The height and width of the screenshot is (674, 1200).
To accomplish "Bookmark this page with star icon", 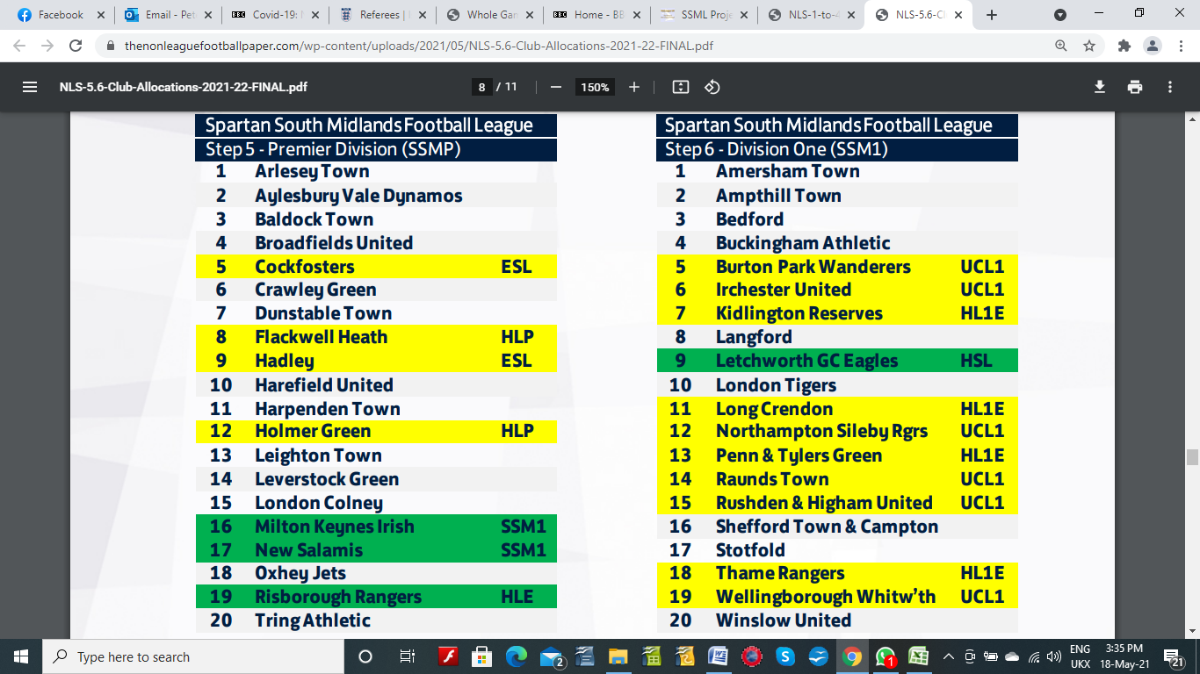I will pos(1090,46).
